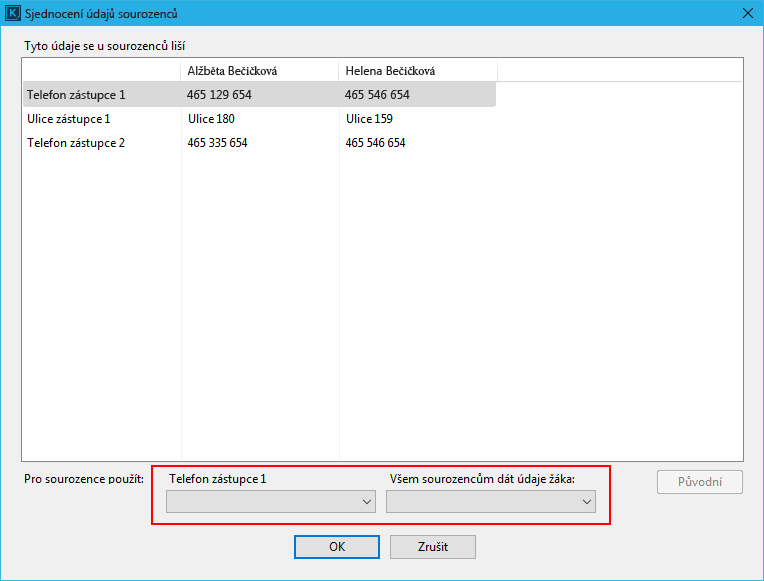Click the Helena Bečičková column header
The height and width of the screenshot is (581, 764).
(x=417, y=71)
